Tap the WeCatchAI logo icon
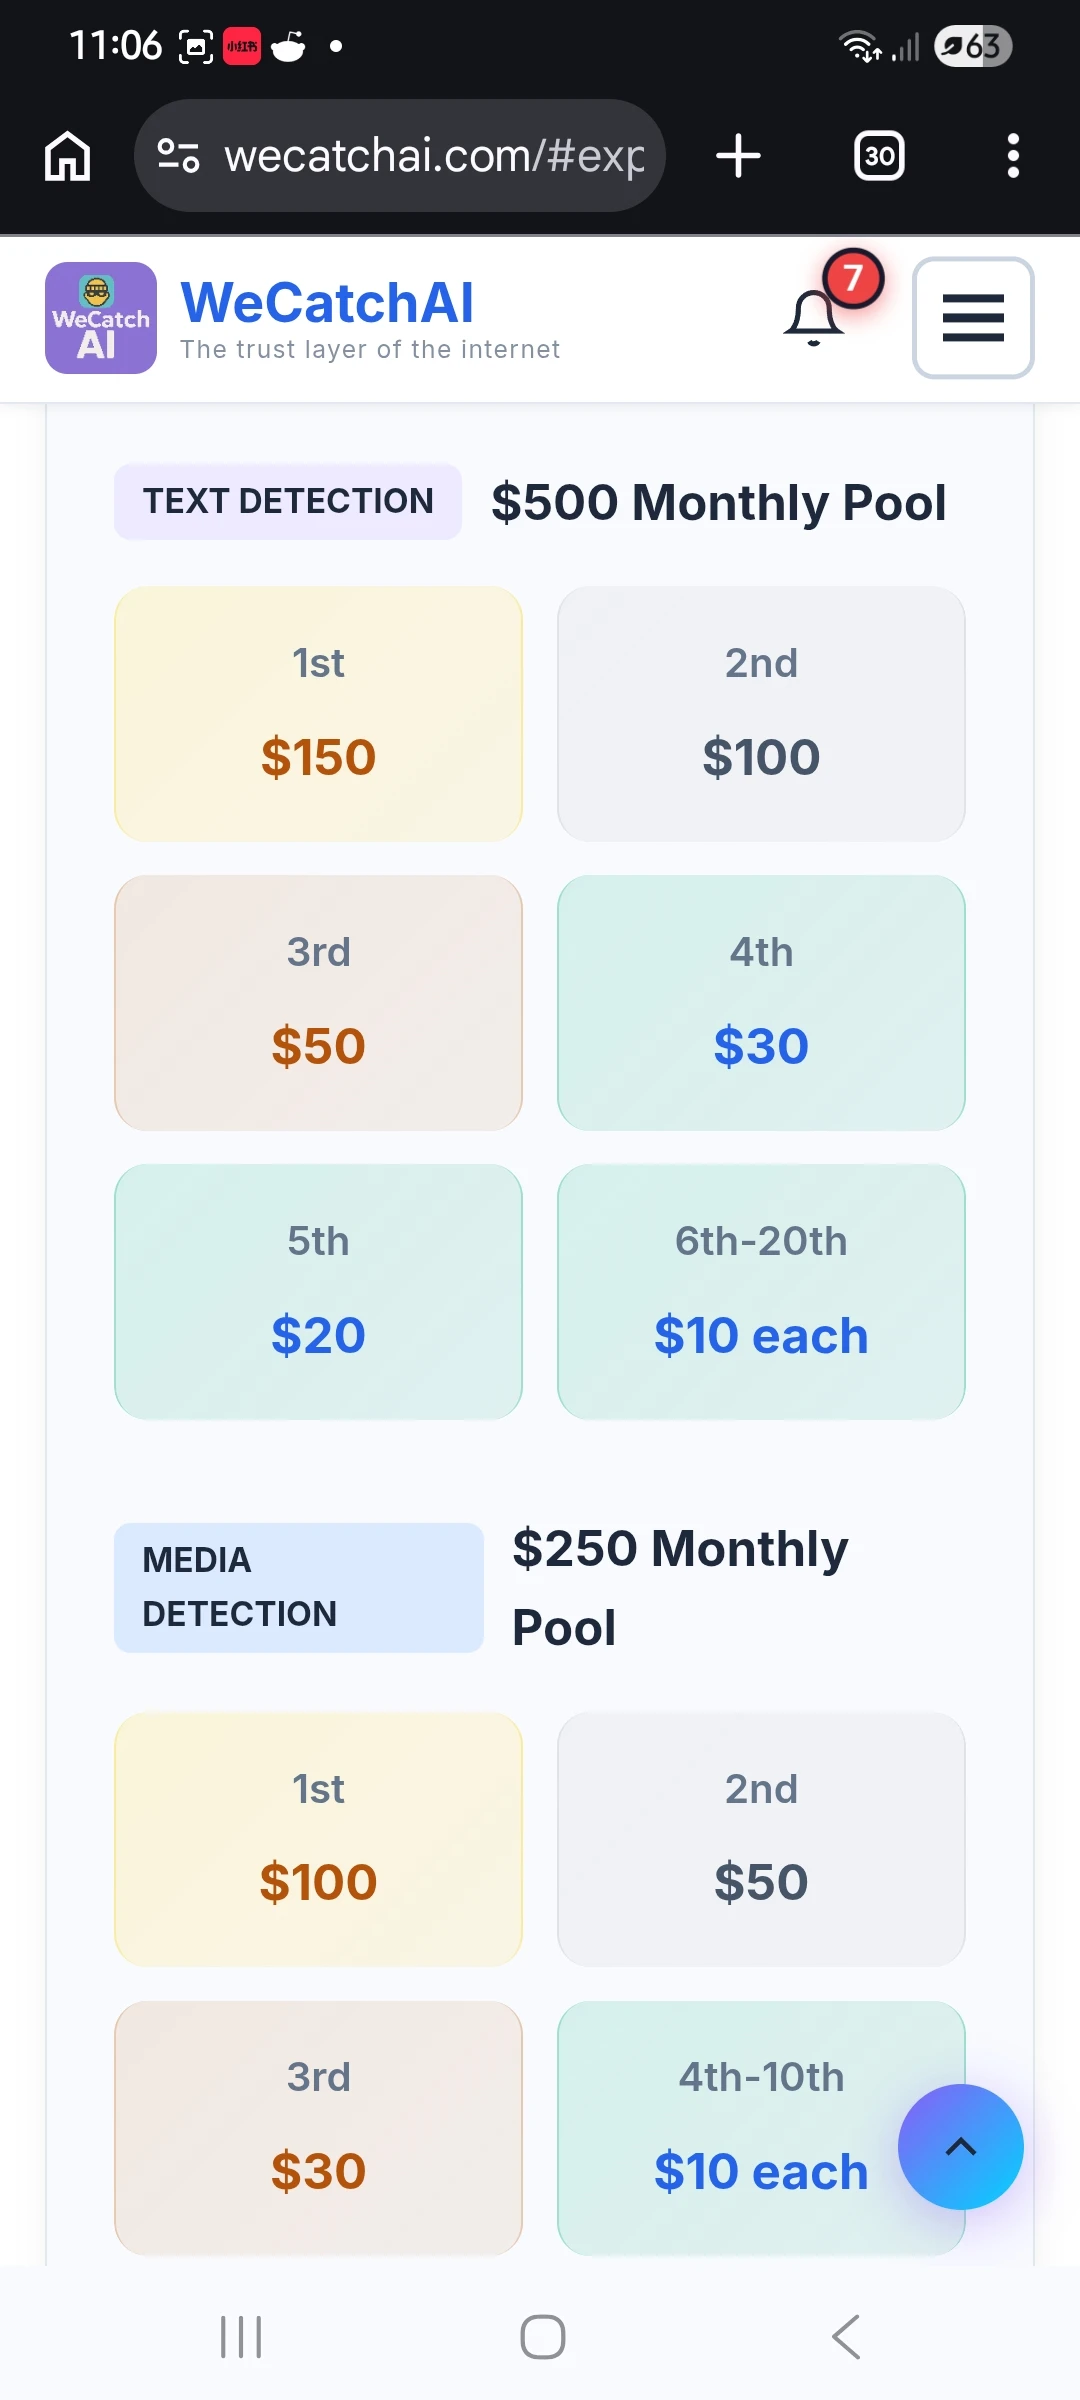The height and width of the screenshot is (2400, 1080). coord(101,318)
